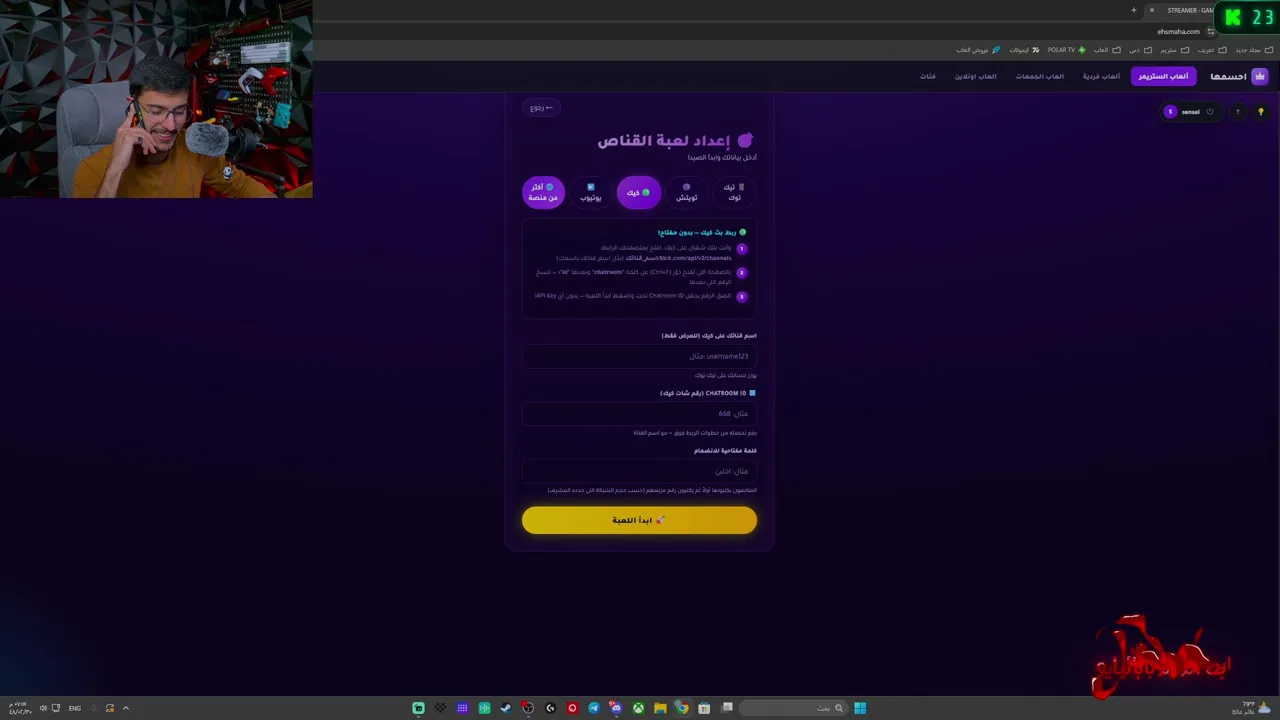The width and height of the screenshot is (1280, 720).
Task: Open the فئات nav tab
Action: pyautogui.click(x=928, y=76)
